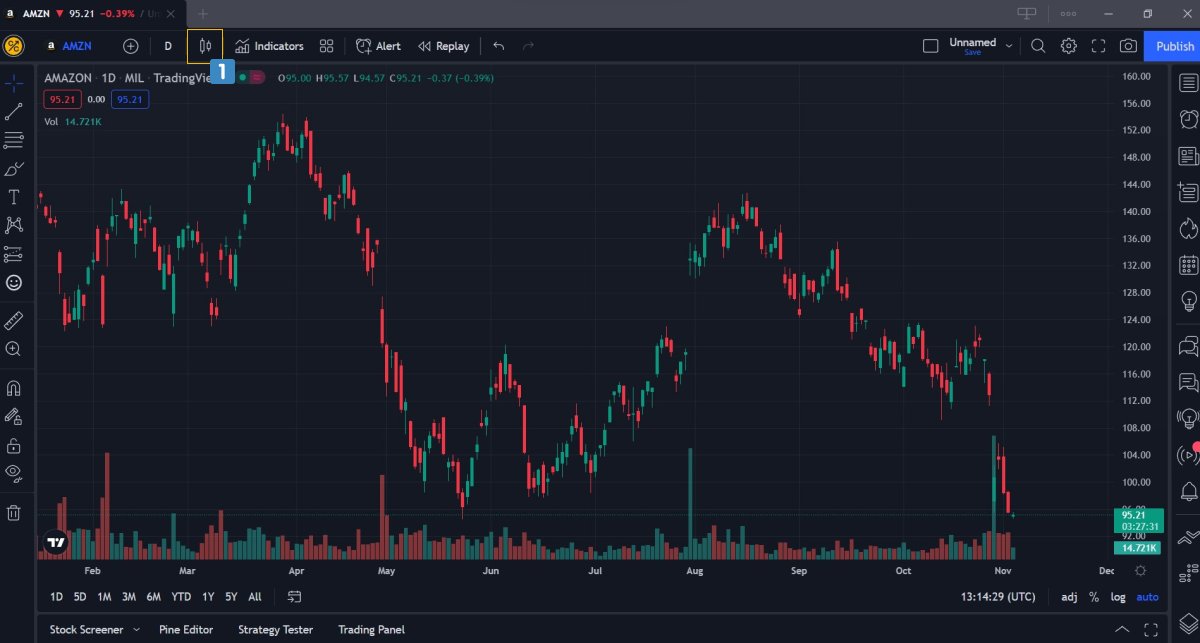Open Unnamed layout dropdown arrow
1200x643 pixels.
click(x=1008, y=46)
